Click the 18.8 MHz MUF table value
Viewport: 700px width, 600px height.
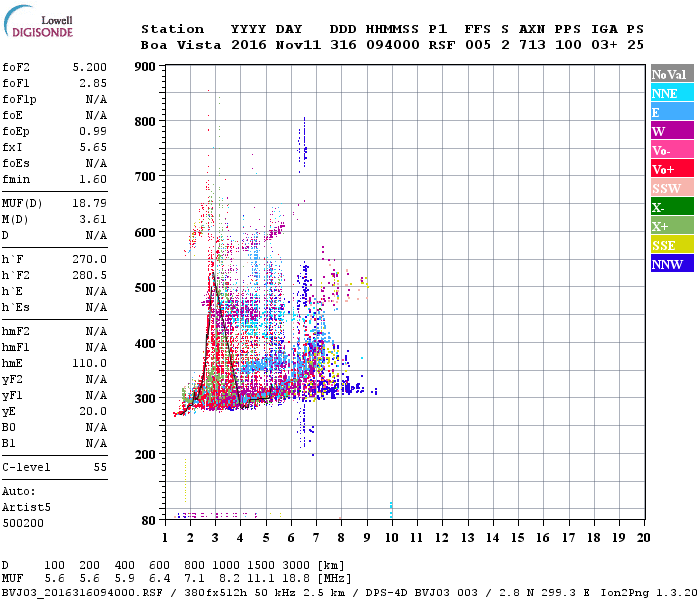click(296, 579)
